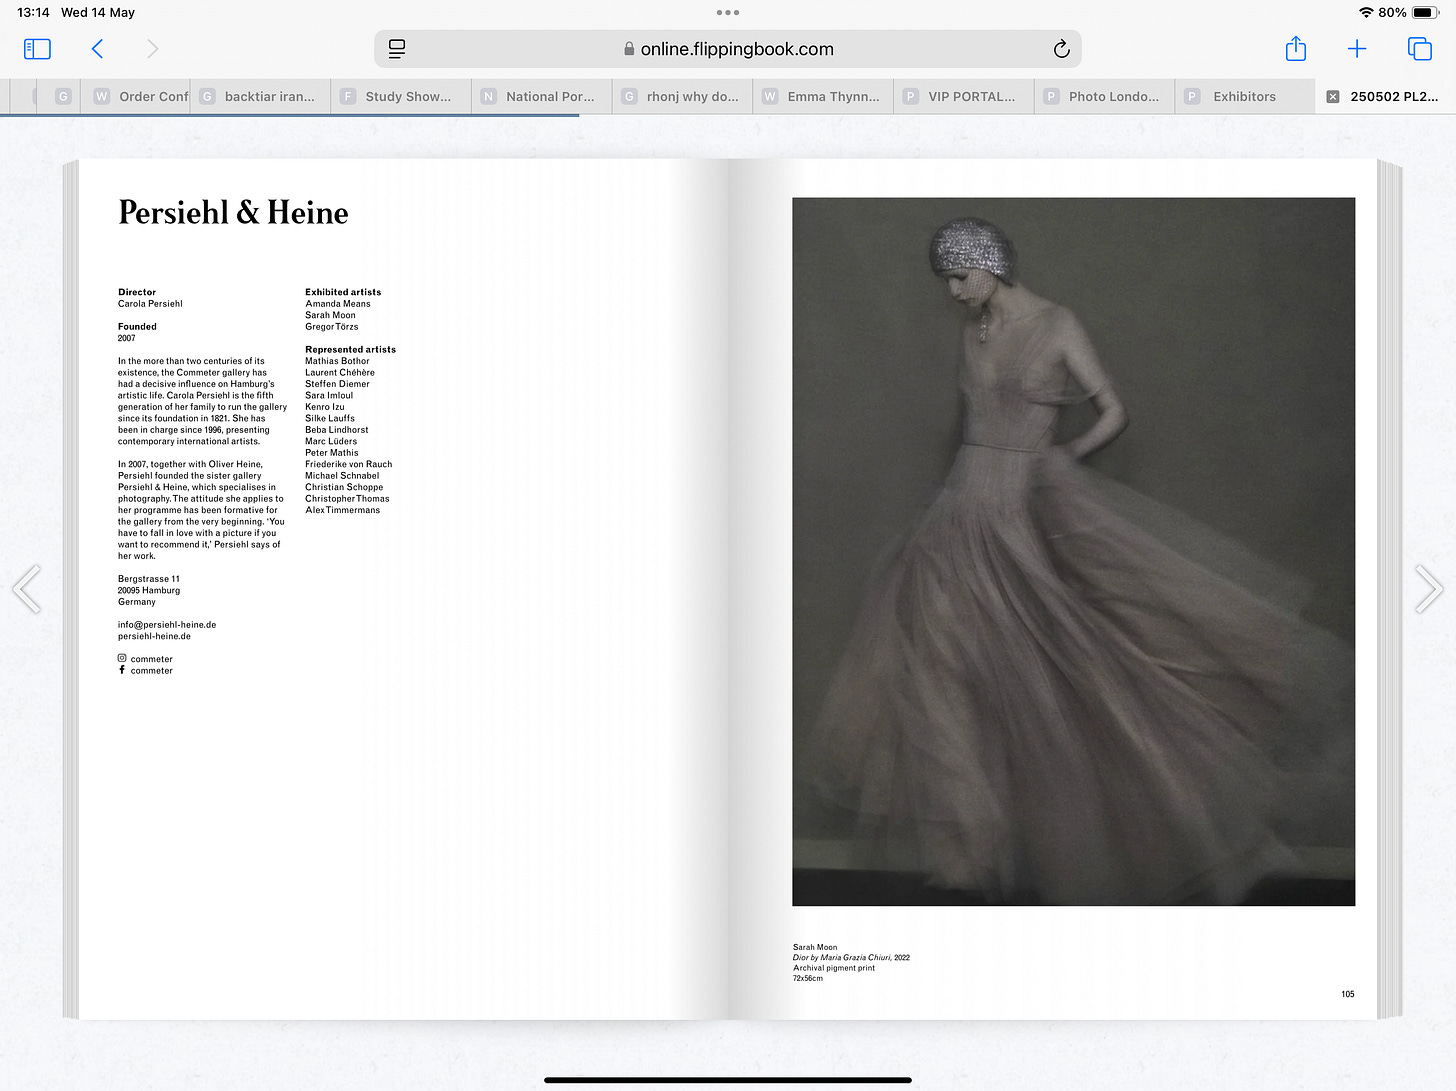
Task: Open the Instagram commeter link
Action: (146, 659)
